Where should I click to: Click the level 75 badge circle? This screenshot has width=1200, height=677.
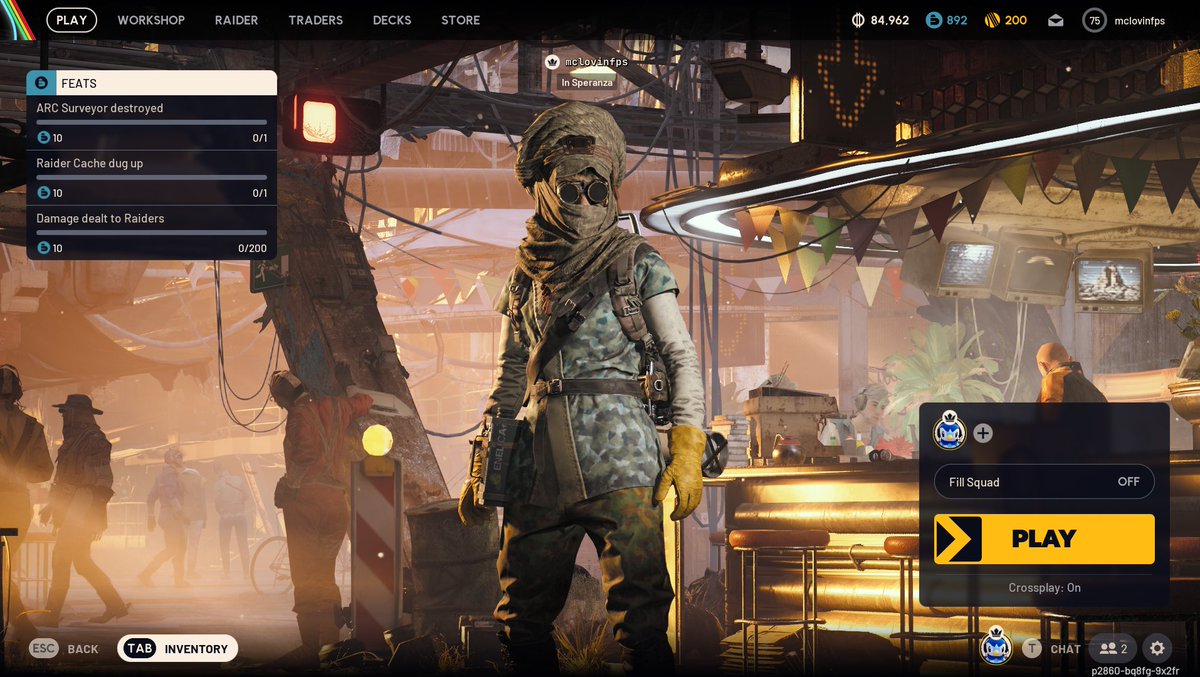click(x=1094, y=20)
